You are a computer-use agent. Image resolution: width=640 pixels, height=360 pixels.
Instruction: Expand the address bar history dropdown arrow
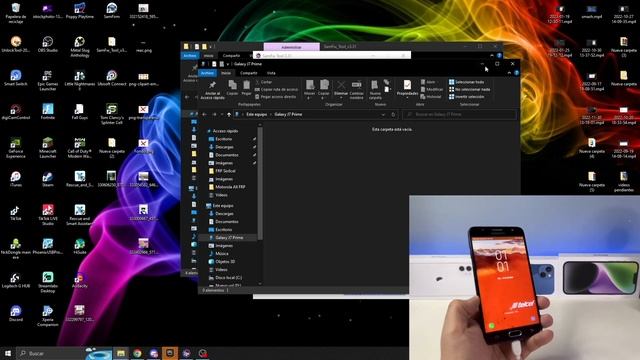tap(383, 115)
